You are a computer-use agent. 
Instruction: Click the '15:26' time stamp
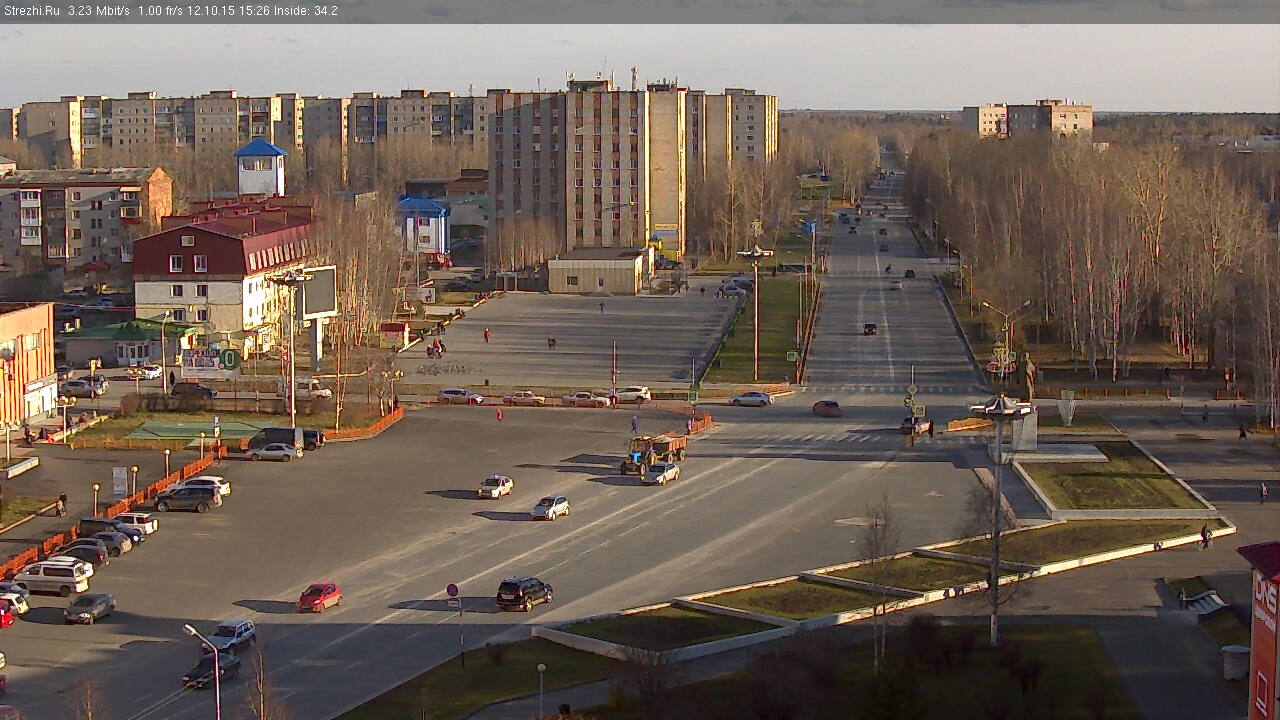pyautogui.click(x=253, y=11)
